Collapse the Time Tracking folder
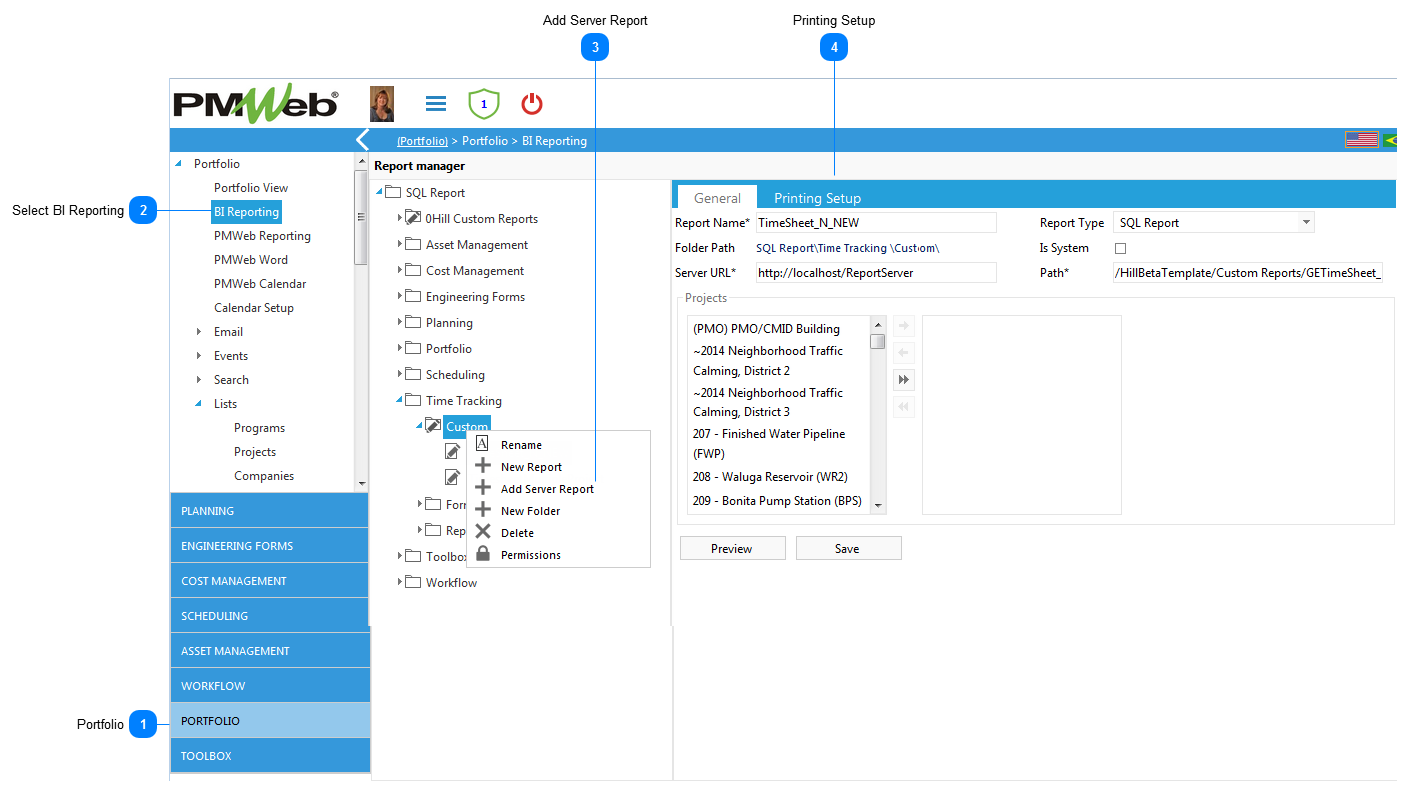This screenshot has width=1406, height=790. [400, 400]
